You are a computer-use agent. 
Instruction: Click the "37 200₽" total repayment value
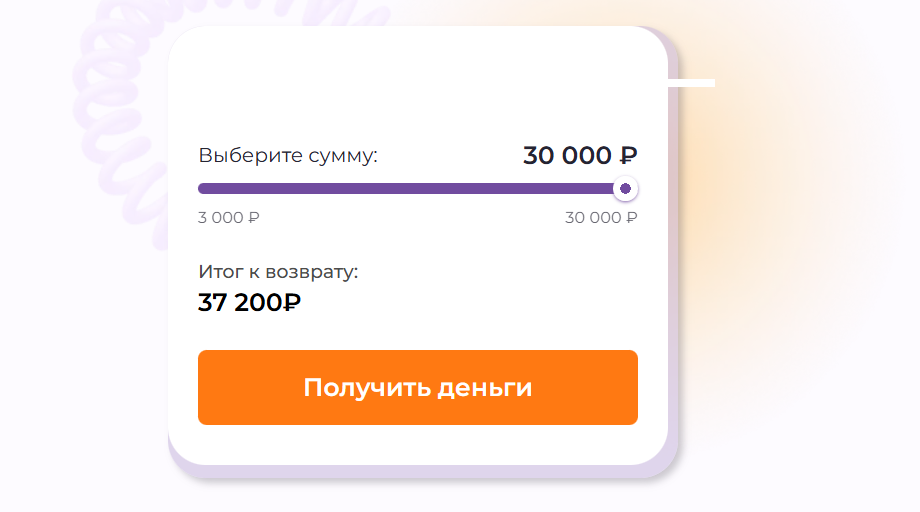click(x=249, y=302)
